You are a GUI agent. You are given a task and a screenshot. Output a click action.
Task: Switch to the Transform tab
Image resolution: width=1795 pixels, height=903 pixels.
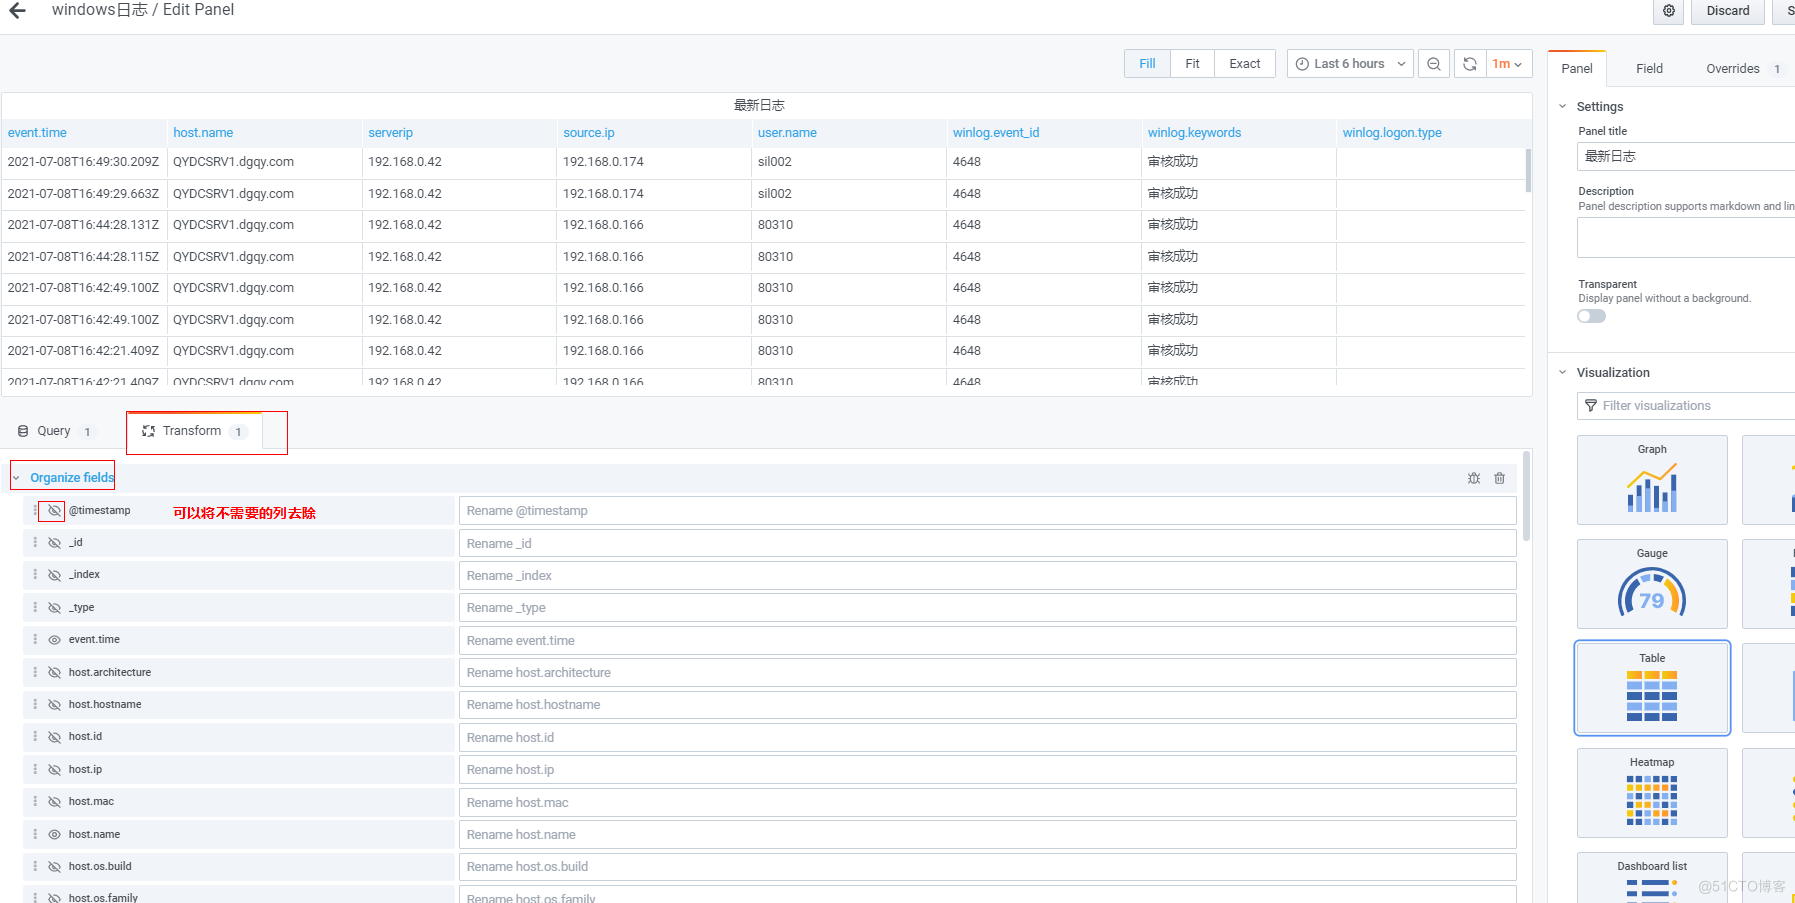(194, 431)
